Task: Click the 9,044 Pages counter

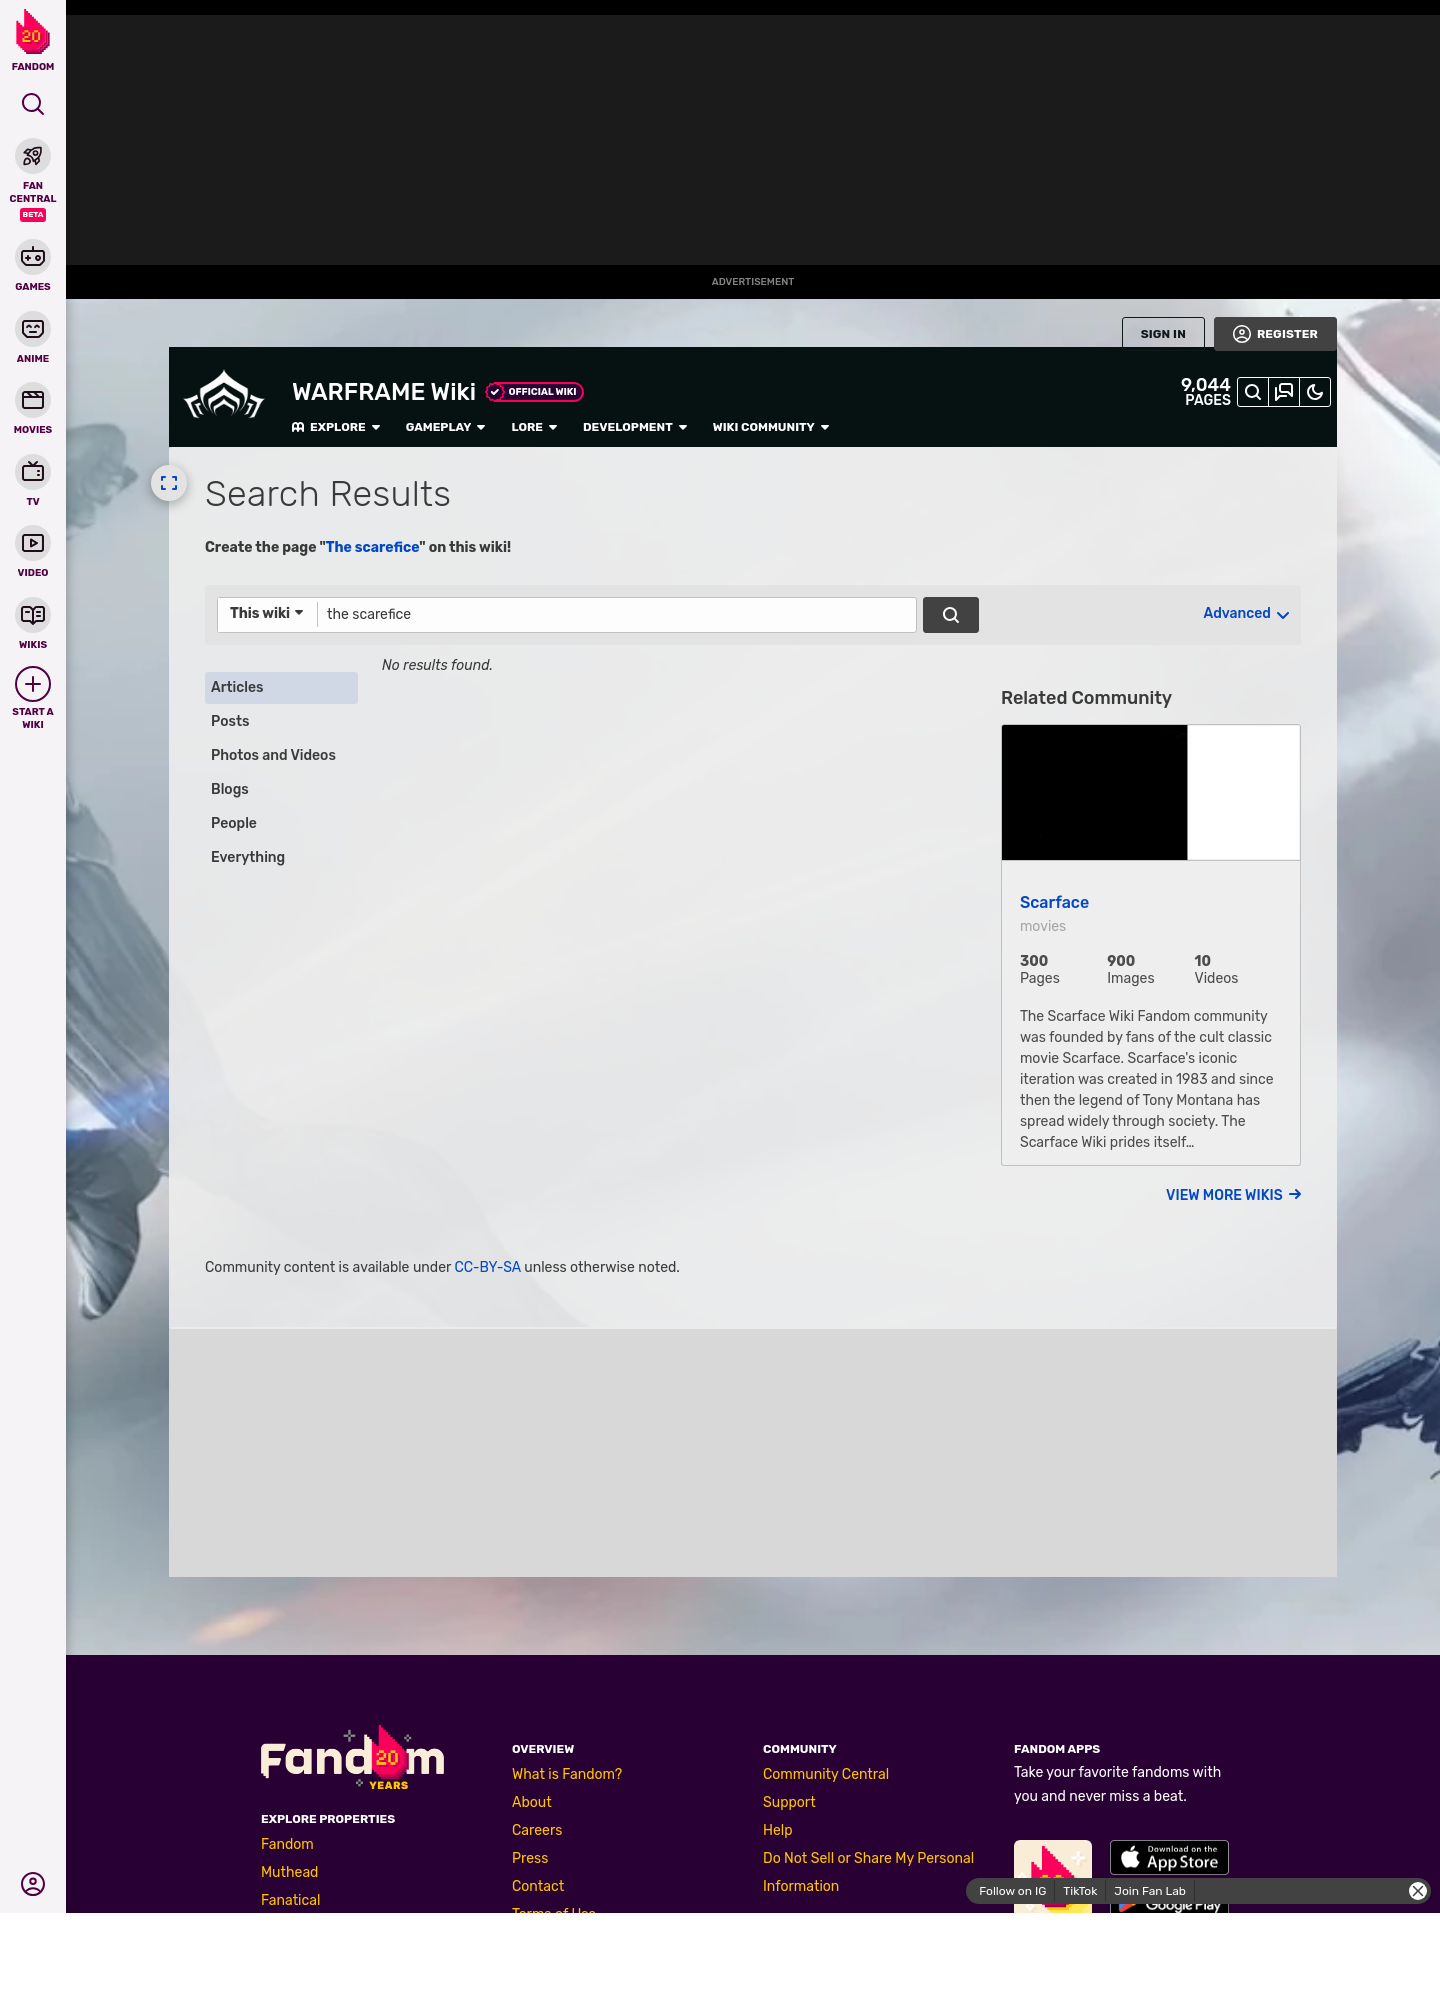Action: coord(1205,392)
